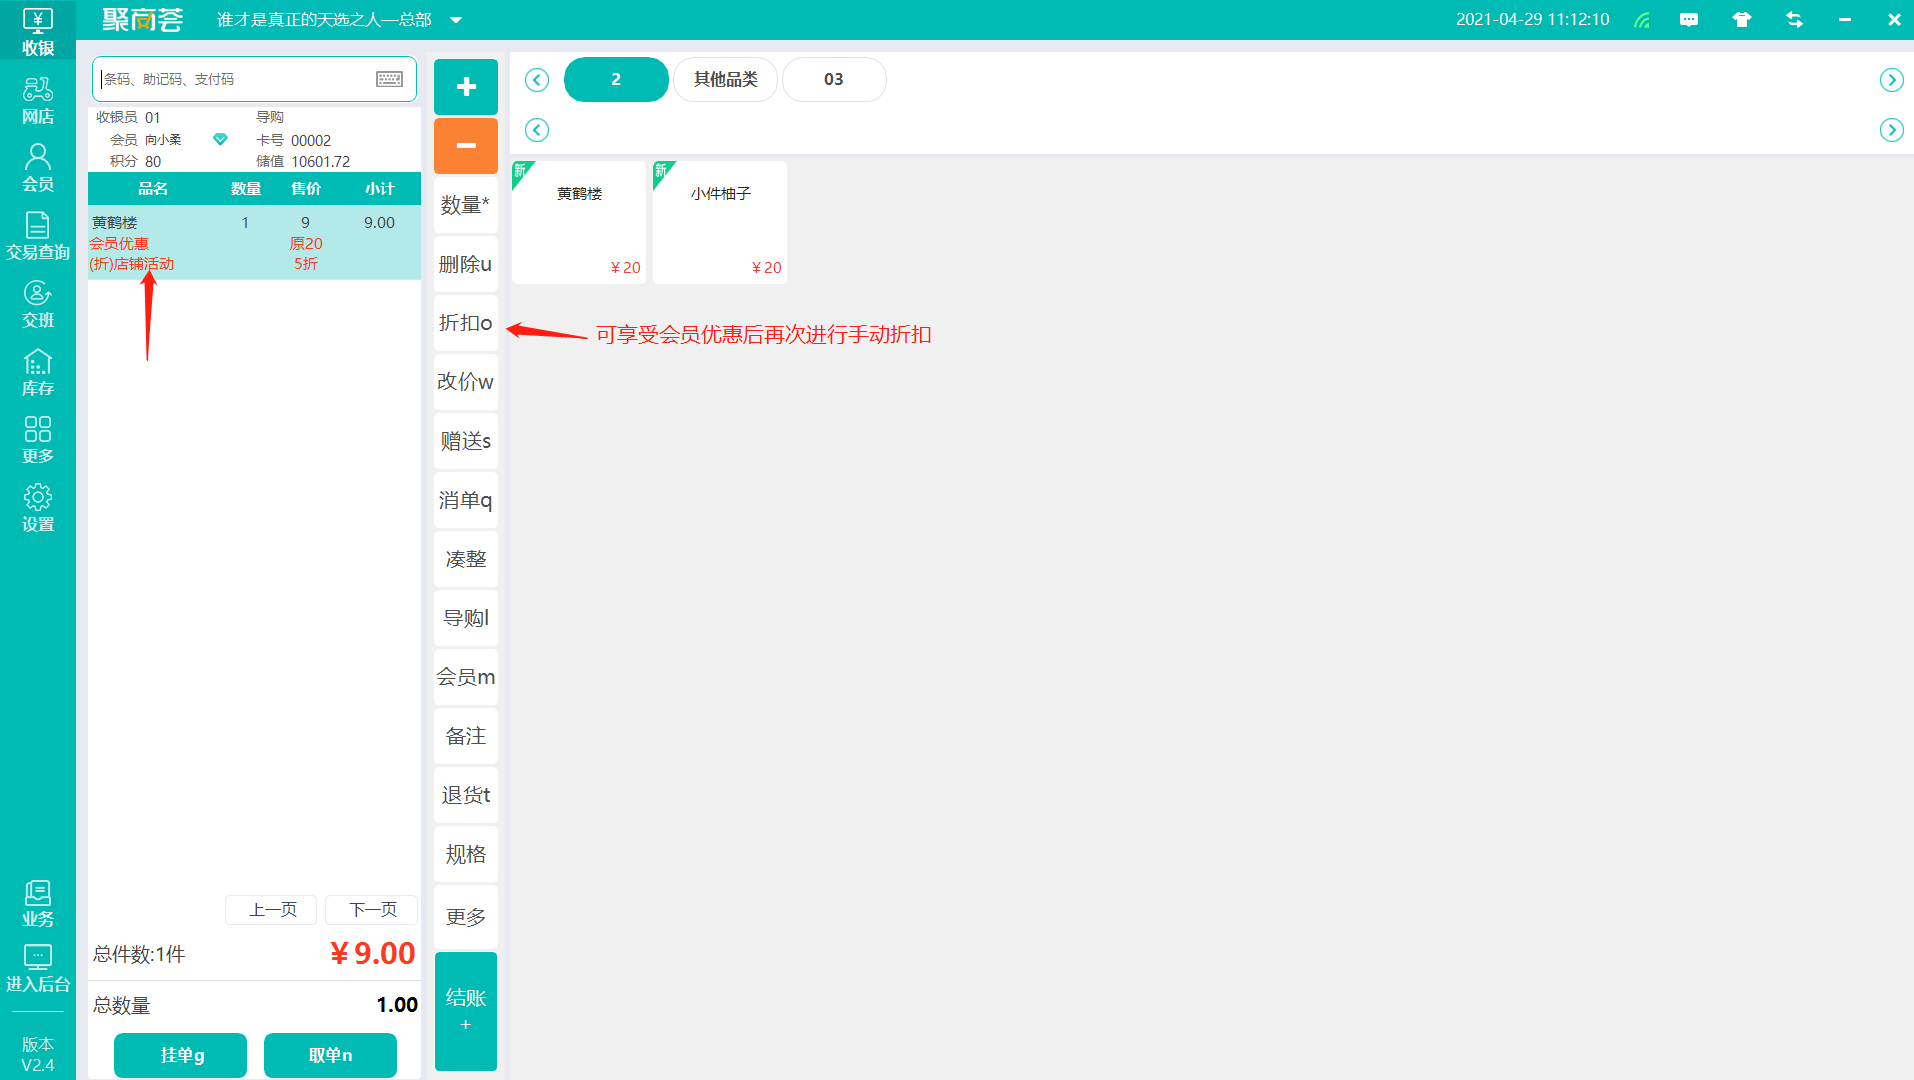
Task: Click the sync data arrows icon
Action: click(1794, 20)
